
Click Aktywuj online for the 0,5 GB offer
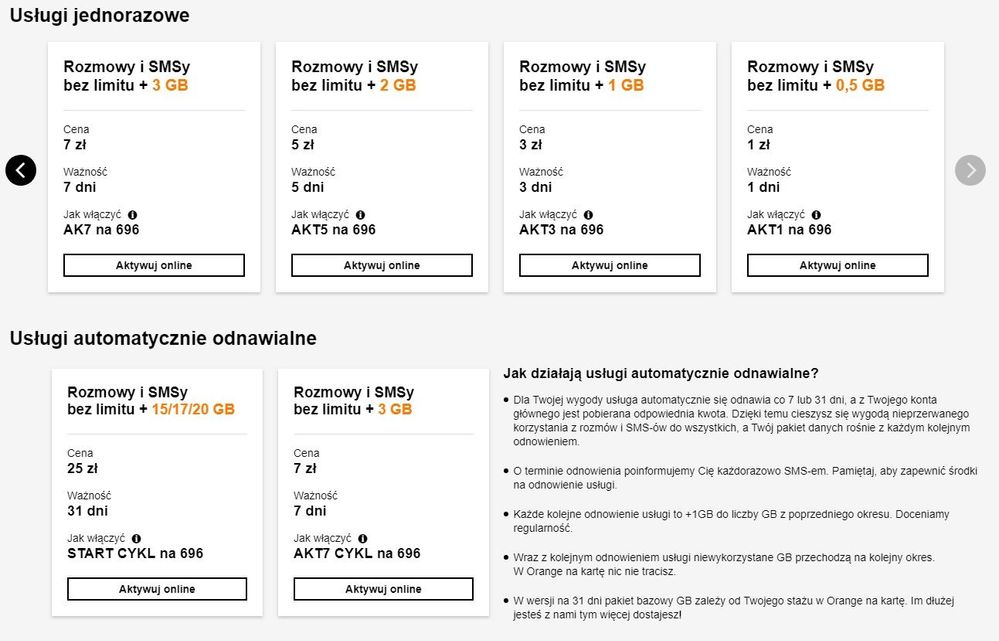pos(838,265)
